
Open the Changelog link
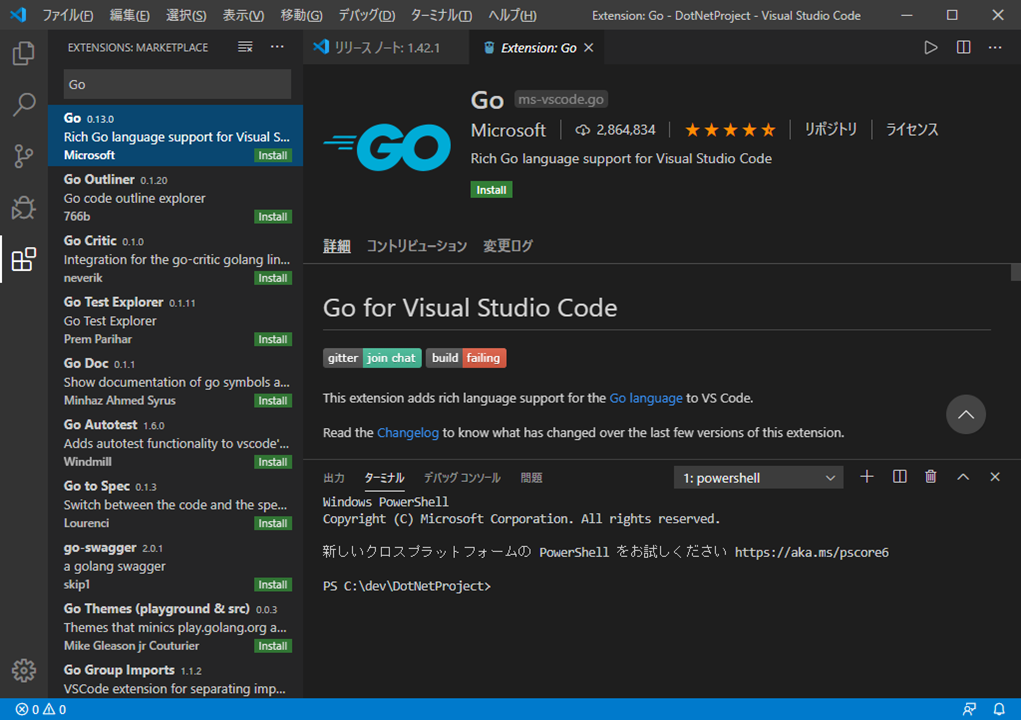click(408, 432)
